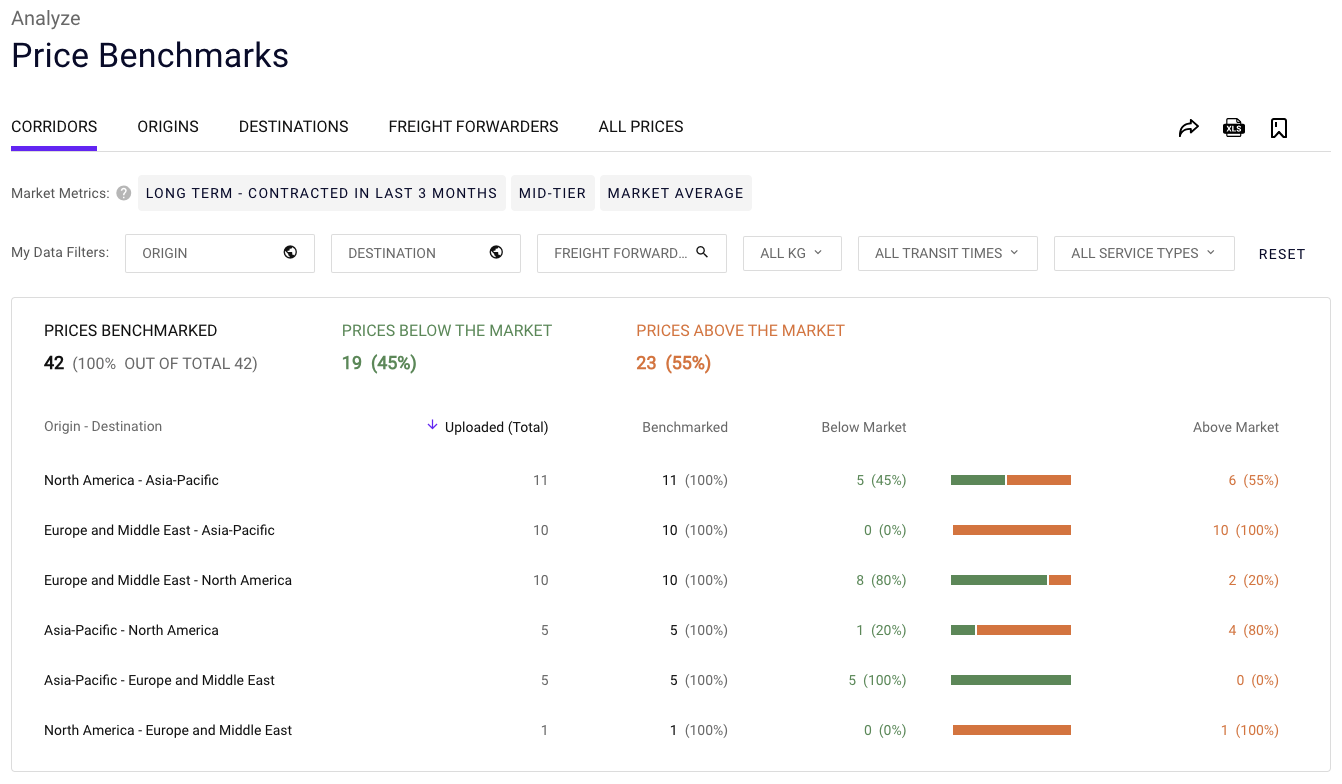Click the Analyze breadcrumb text
Viewport: 1342px width, 784px height.
46,18
